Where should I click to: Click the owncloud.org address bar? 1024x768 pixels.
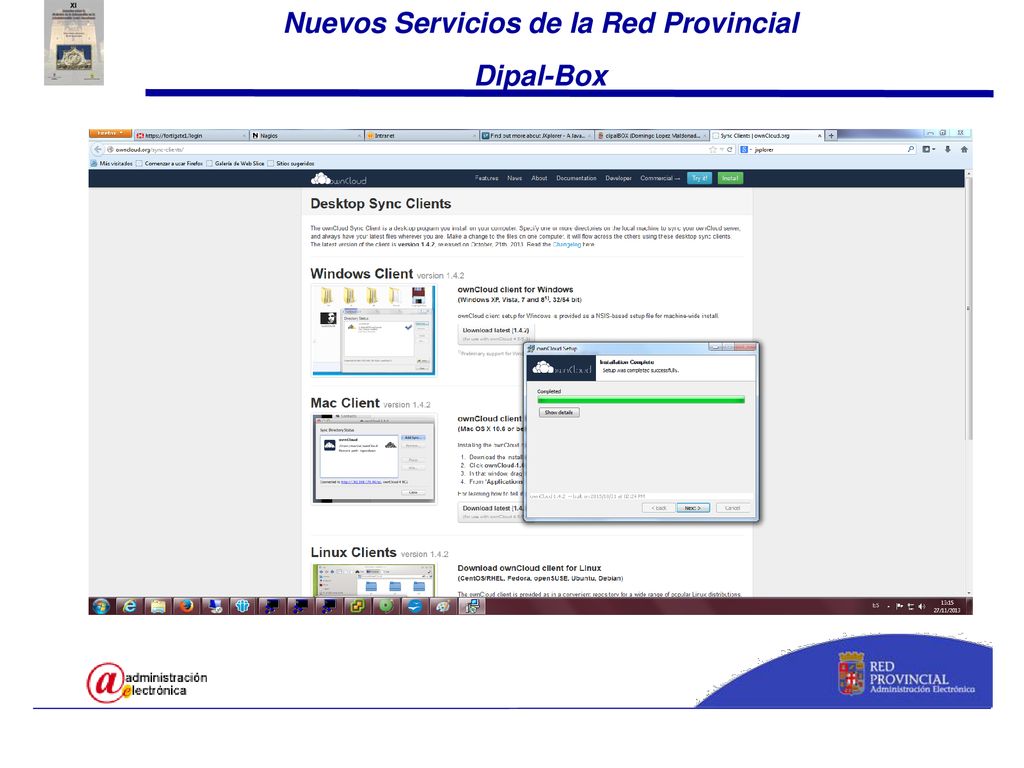click(405, 150)
